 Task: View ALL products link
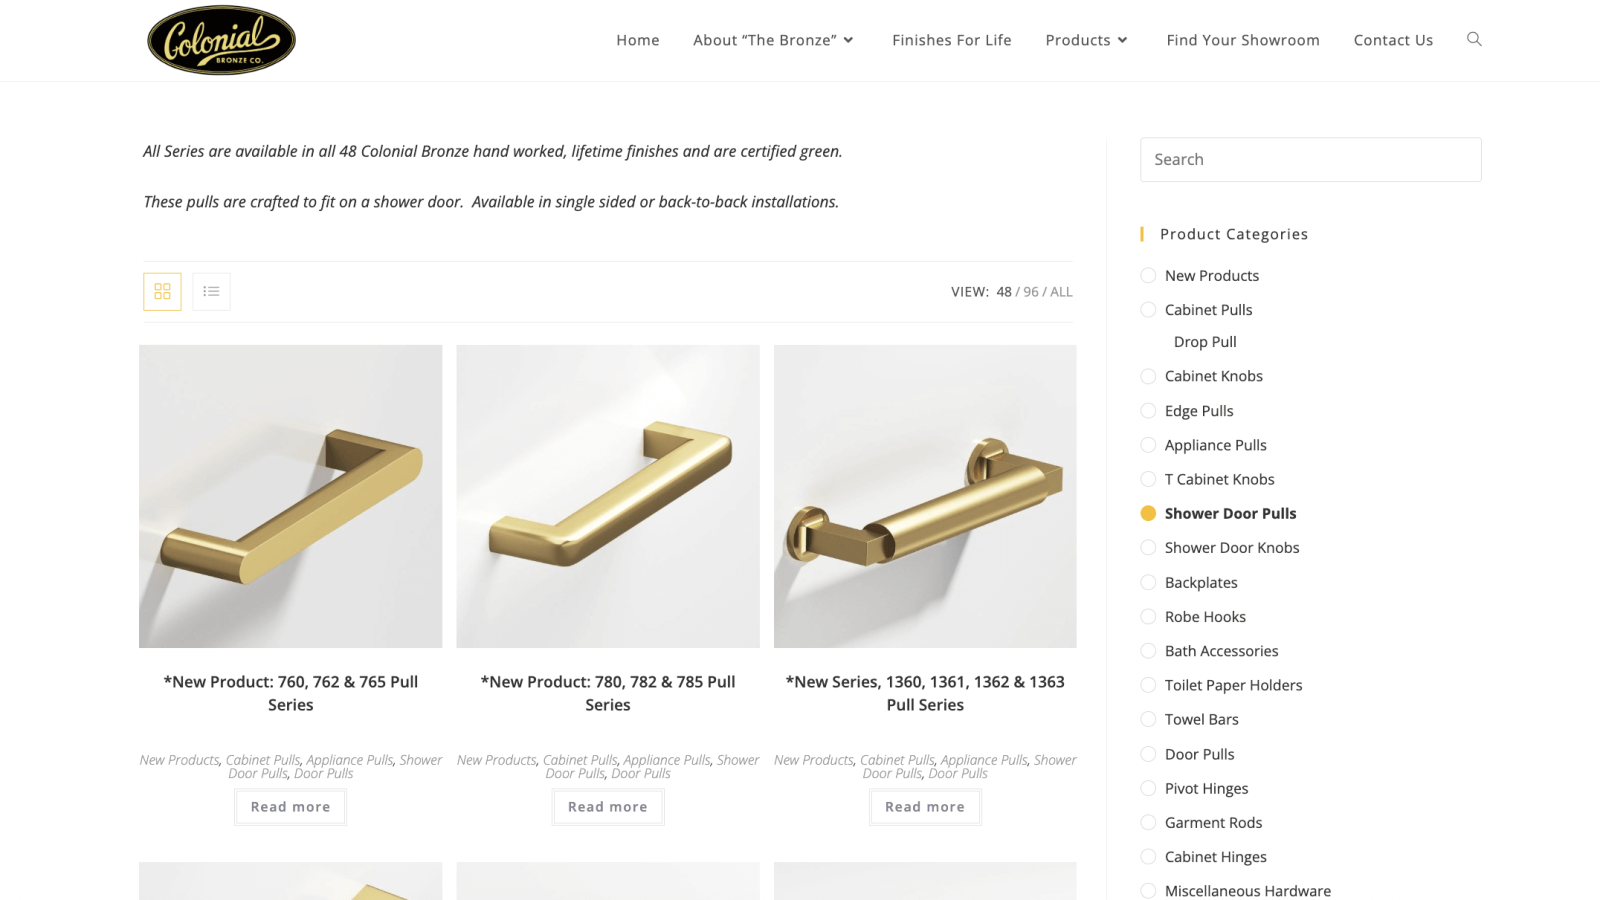(x=1061, y=292)
